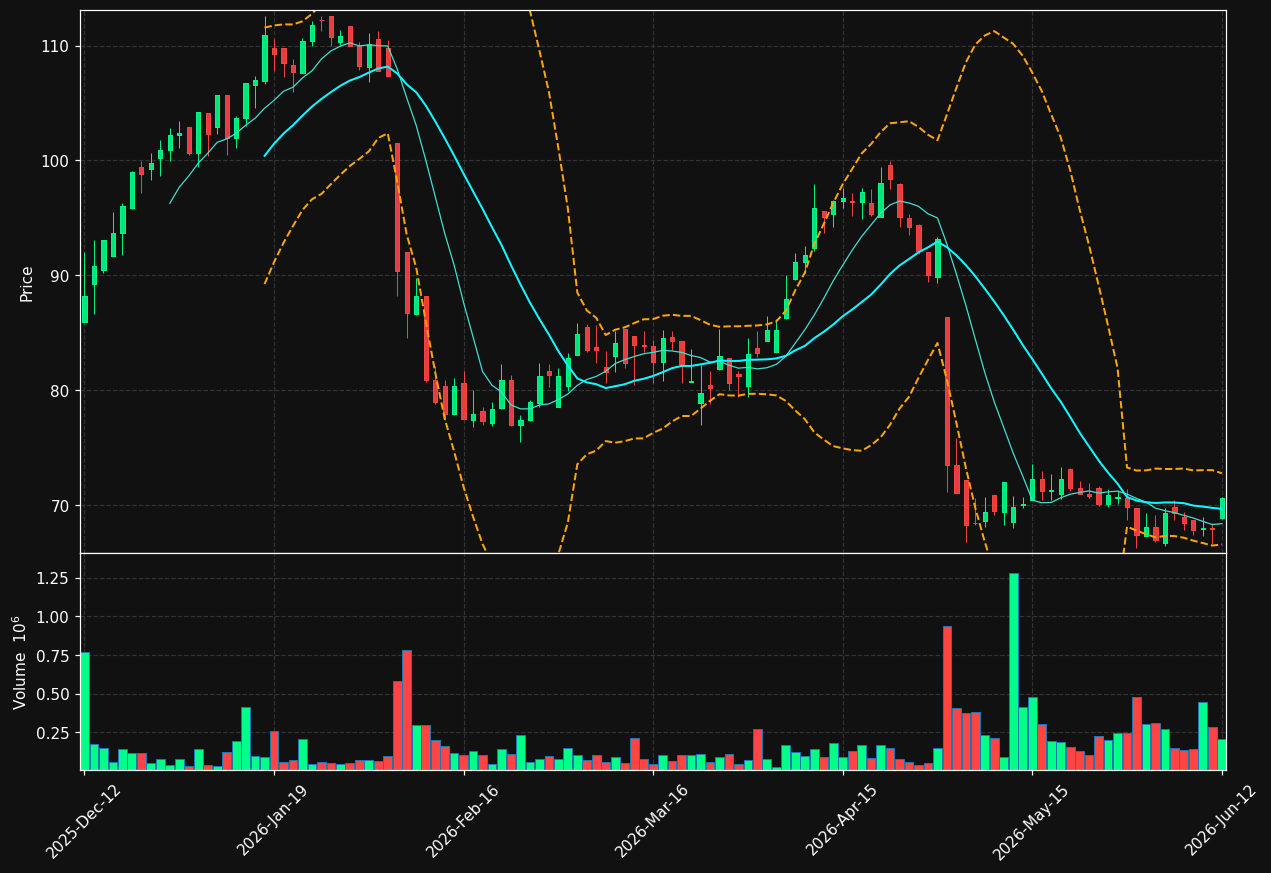
Task: Click the 'Price' y-axis label
Action: tap(27, 283)
